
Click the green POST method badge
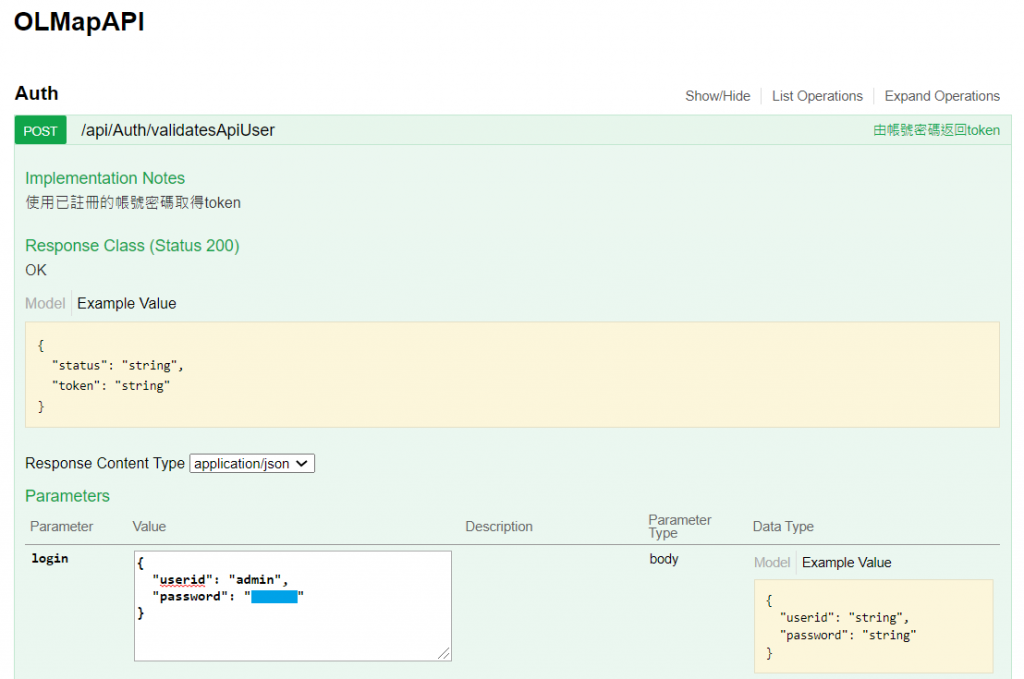[40, 131]
